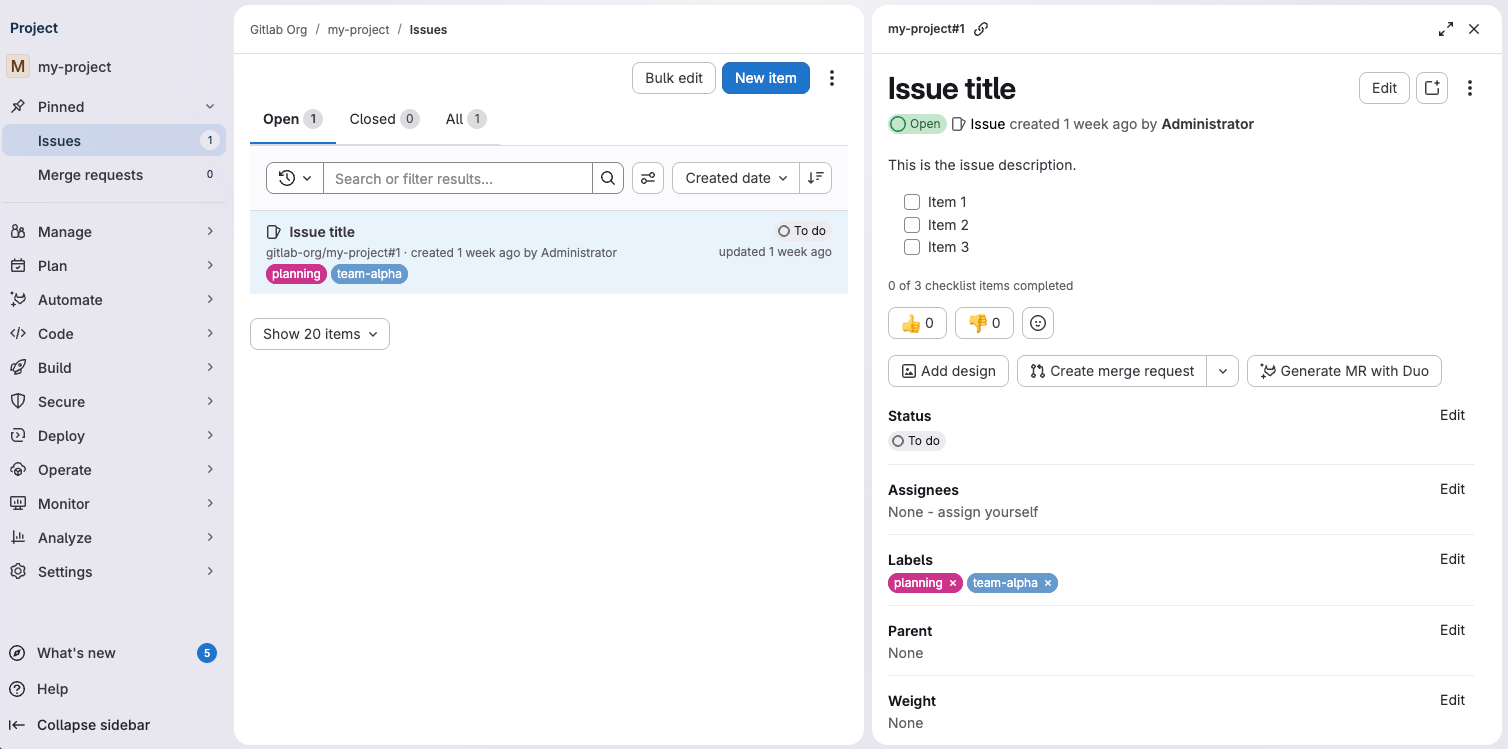1508x749 pixels.
Task: Check the Item 2 checkbox
Action: (x=912, y=225)
